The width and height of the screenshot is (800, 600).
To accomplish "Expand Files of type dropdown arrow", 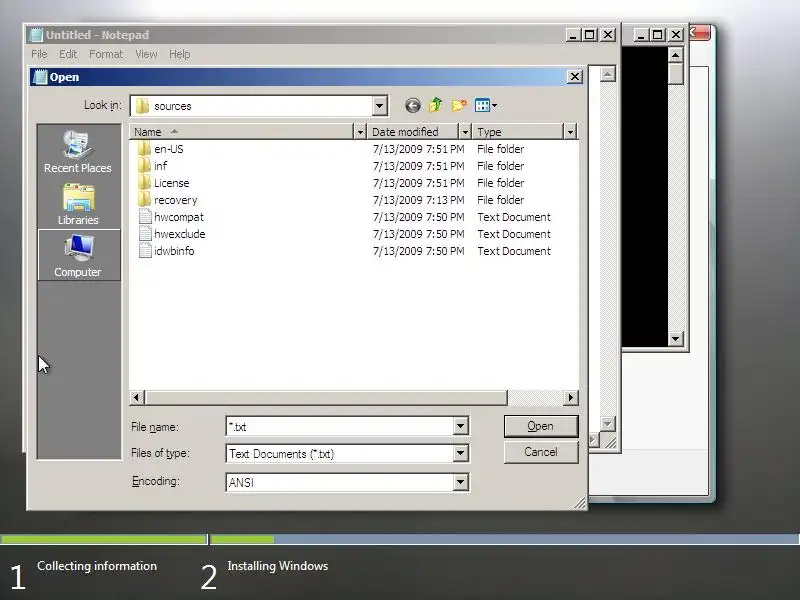I will point(460,453).
